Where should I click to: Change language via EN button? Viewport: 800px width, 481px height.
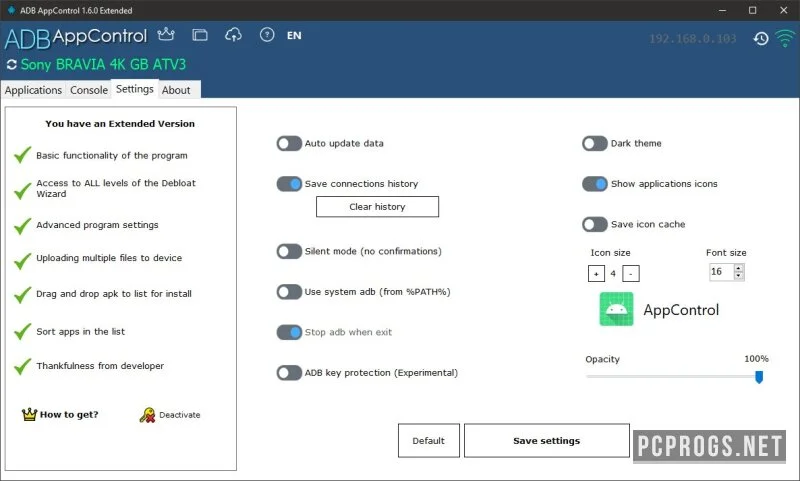point(294,35)
